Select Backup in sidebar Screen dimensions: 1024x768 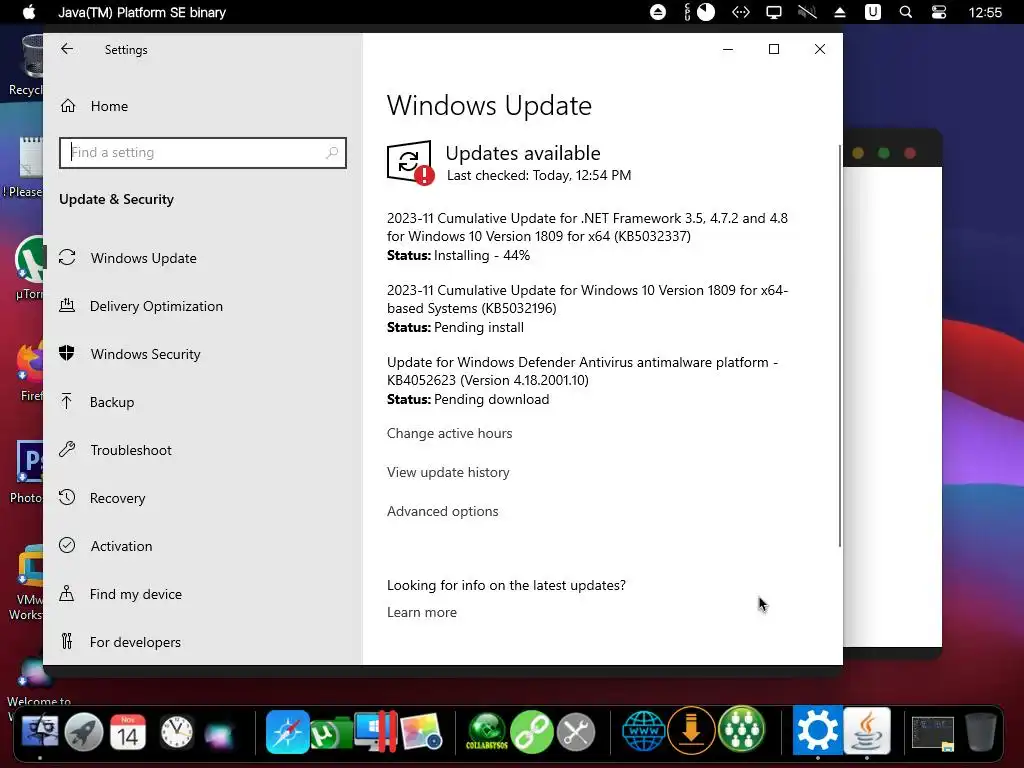[x=112, y=402]
